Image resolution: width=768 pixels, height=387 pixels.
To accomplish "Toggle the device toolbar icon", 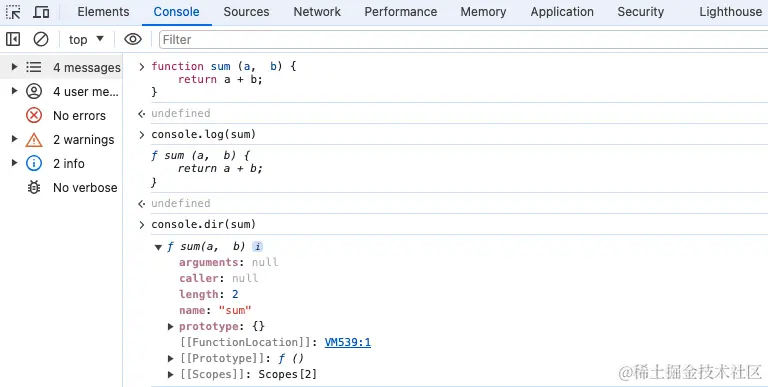I will coord(41,12).
